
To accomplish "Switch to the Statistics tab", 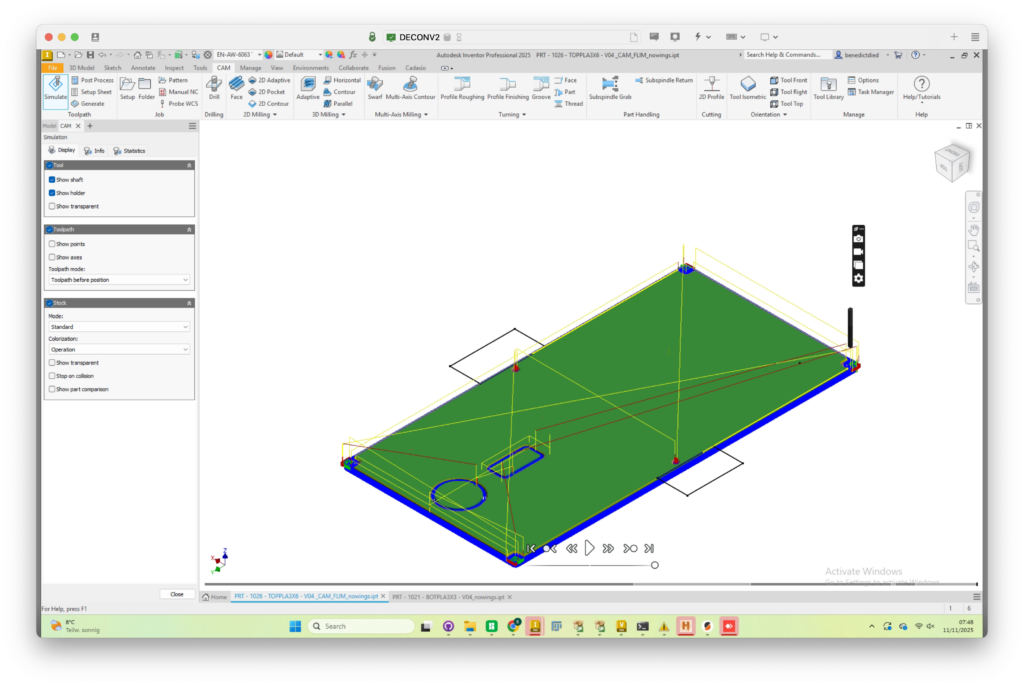I will 129,151.
